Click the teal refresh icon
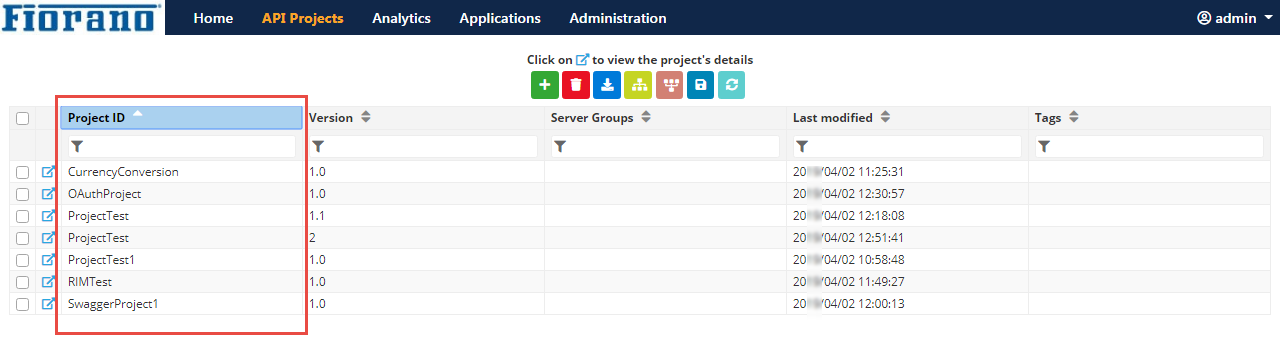This screenshot has height=360, width=1280. point(731,85)
